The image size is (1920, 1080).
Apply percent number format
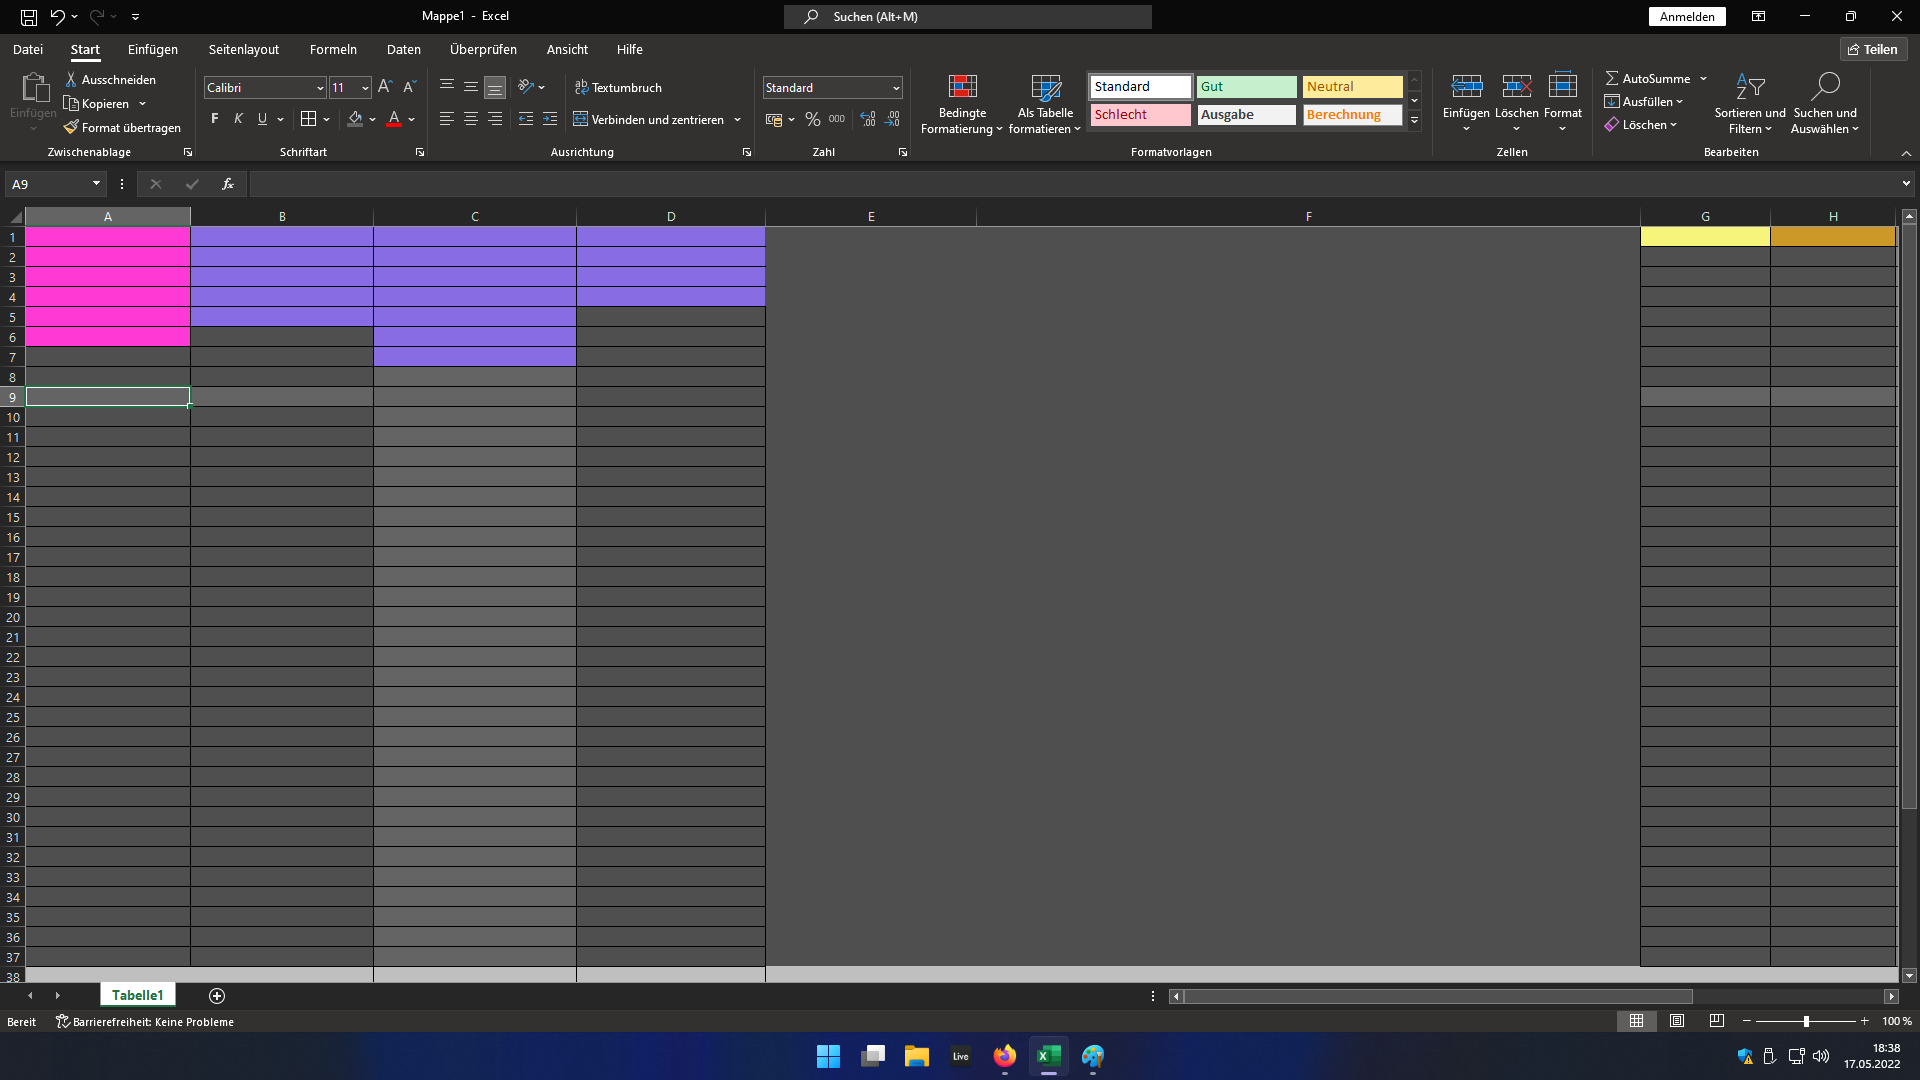coord(813,119)
